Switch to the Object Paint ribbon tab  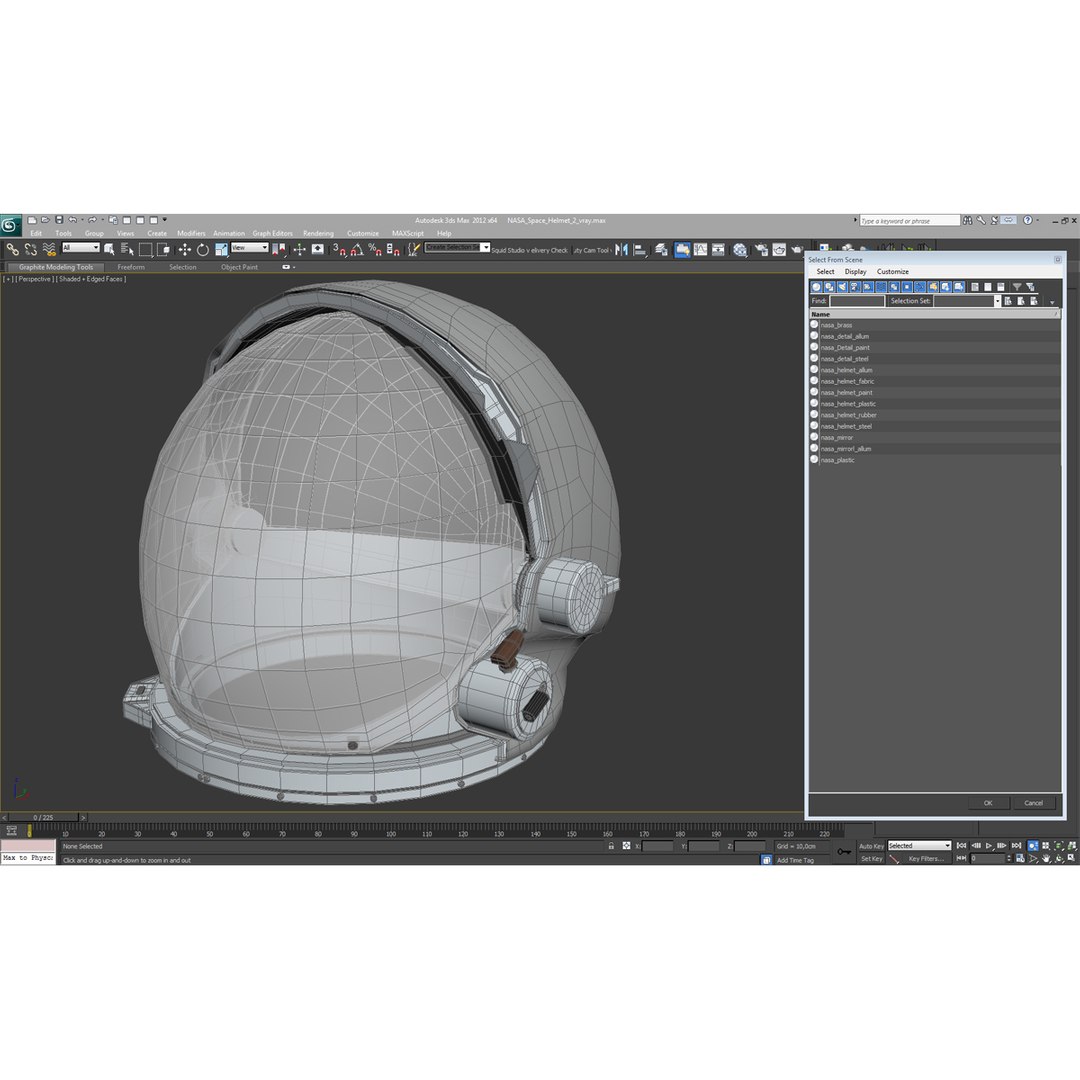point(239,267)
